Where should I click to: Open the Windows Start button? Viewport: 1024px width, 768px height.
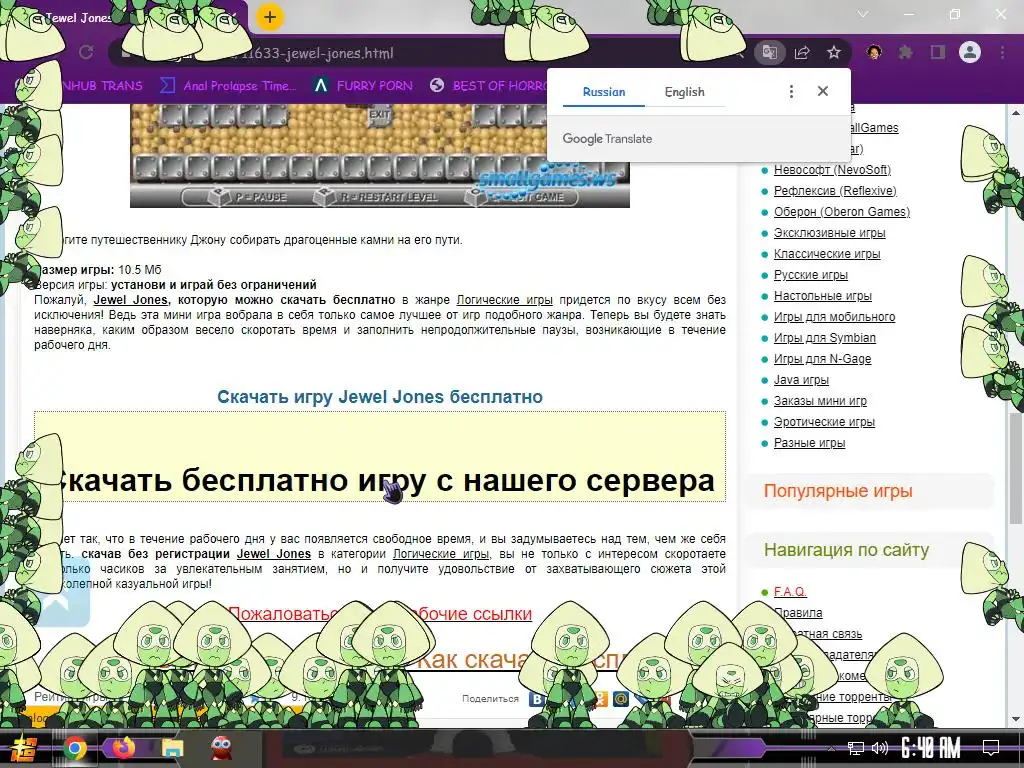[x=24, y=748]
